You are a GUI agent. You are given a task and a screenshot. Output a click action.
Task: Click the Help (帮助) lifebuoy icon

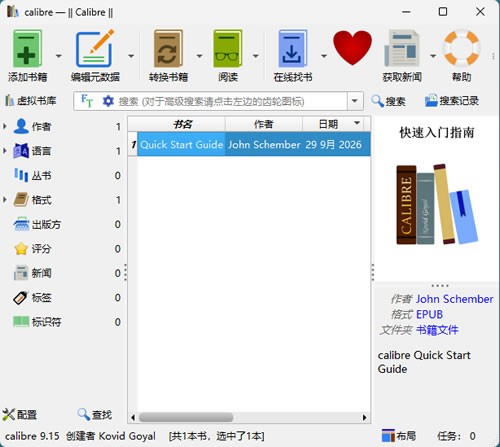tap(461, 48)
